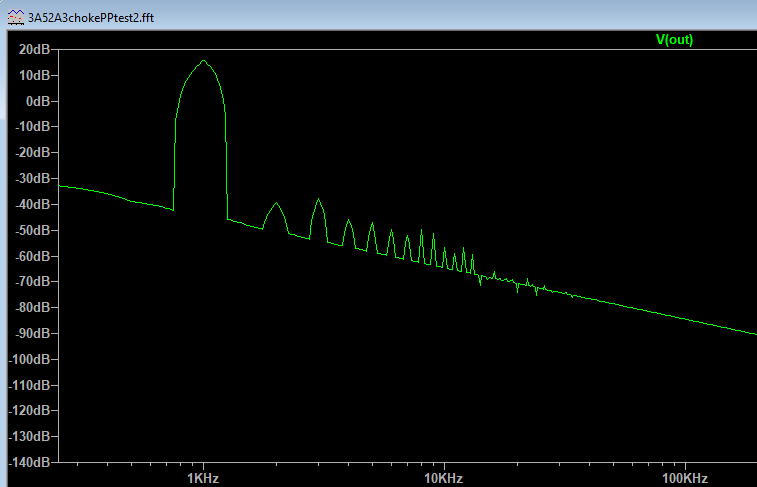The width and height of the screenshot is (757, 487).
Task: Click the -130dB axis label
Action: tap(29, 436)
